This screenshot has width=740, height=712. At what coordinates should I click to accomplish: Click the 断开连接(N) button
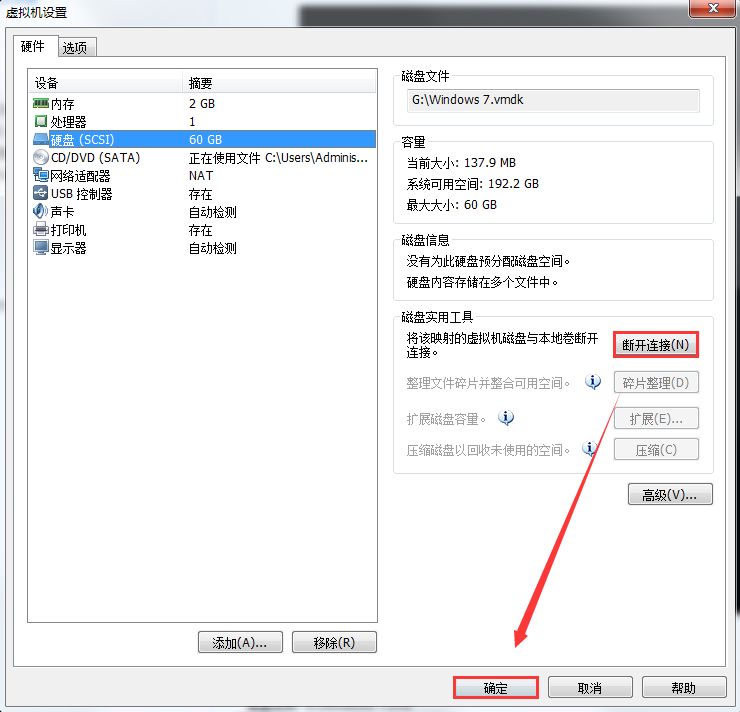(x=656, y=345)
